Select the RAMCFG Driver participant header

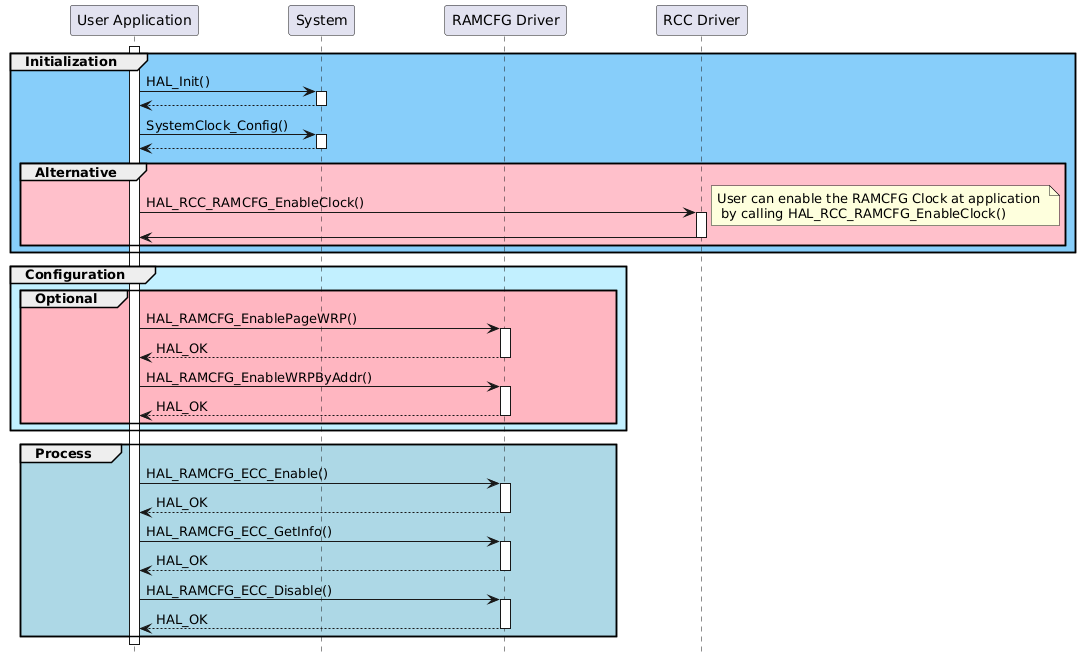click(505, 20)
